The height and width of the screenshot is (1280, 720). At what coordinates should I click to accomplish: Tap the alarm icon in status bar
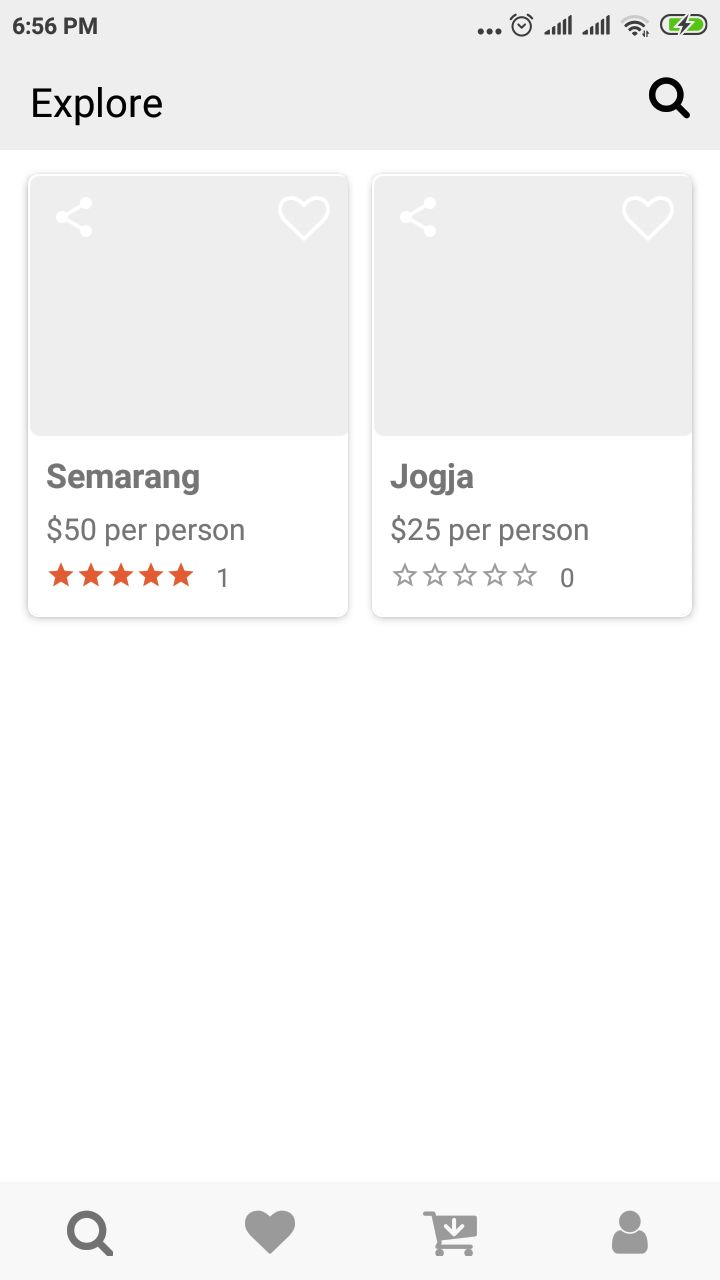pyautogui.click(x=522, y=26)
